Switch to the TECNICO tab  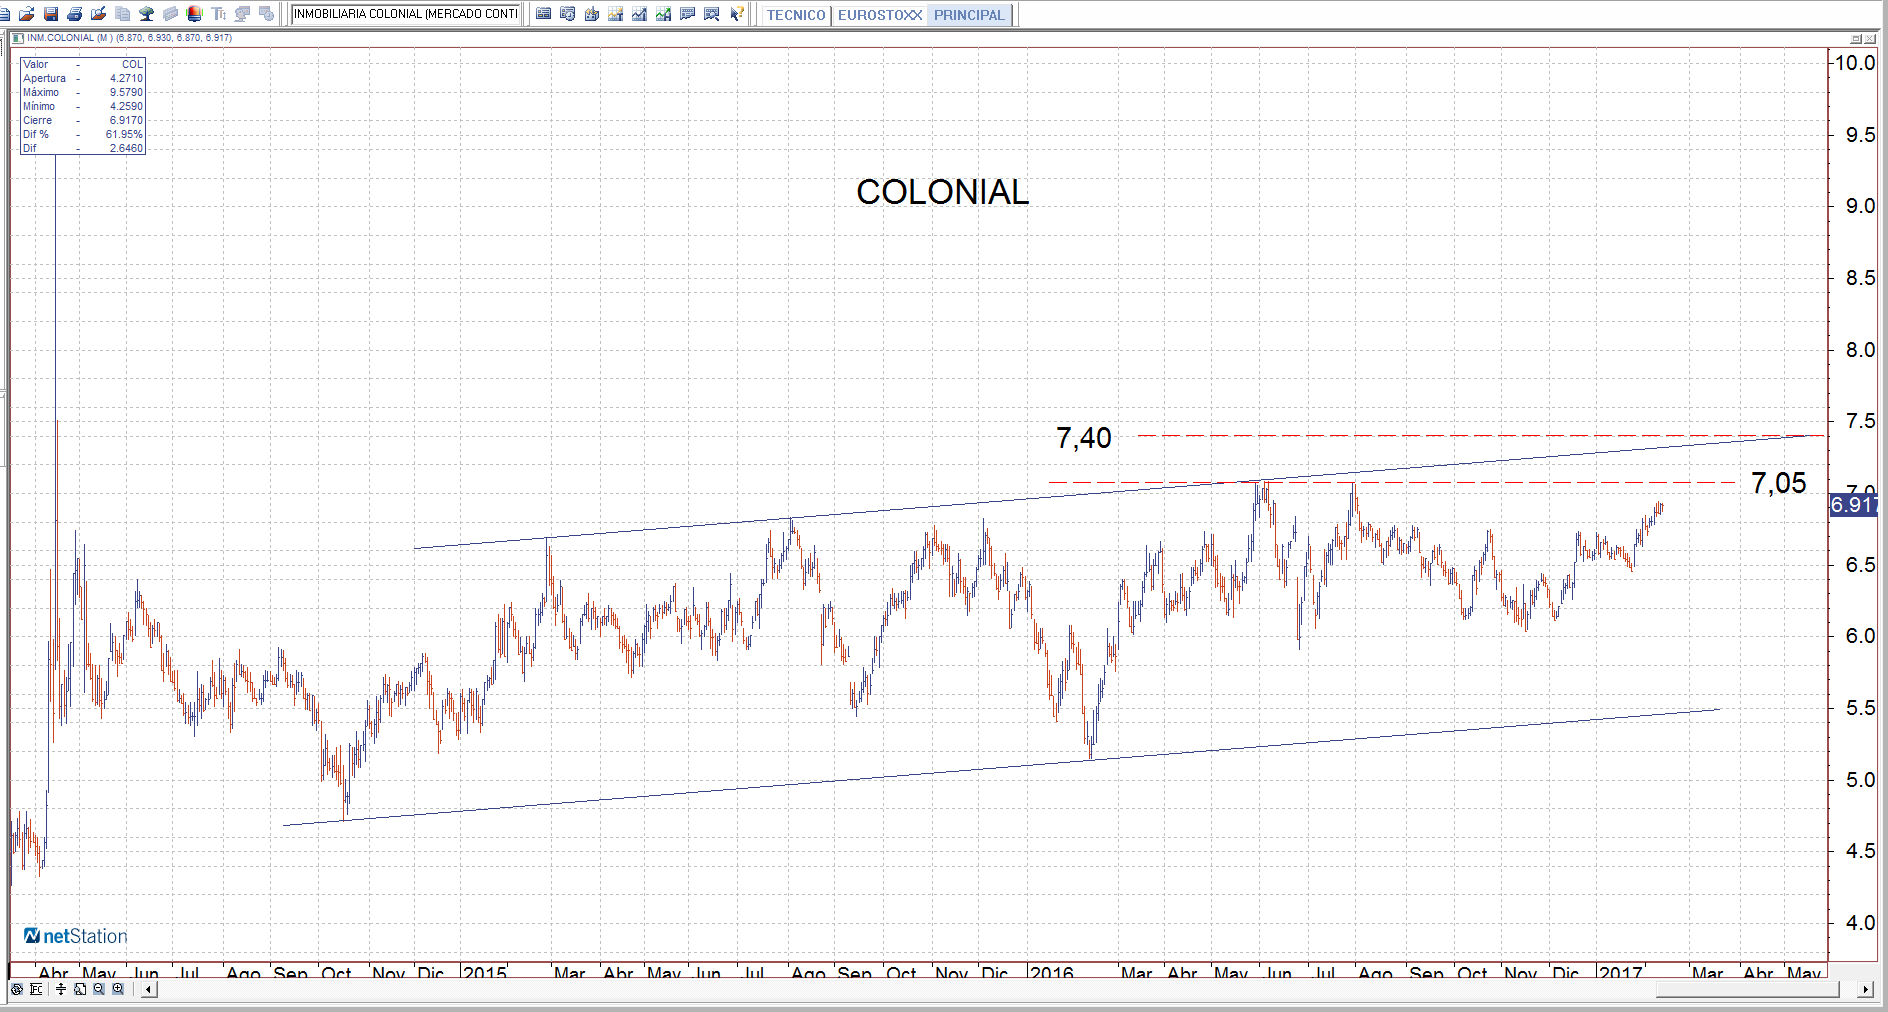tap(796, 15)
